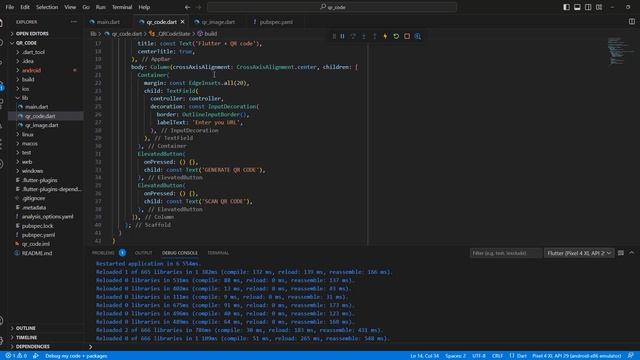The height and width of the screenshot is (360, 640).
Task: Expand Open Editors section
Action: pyautogui.click(x=46, y=33)
